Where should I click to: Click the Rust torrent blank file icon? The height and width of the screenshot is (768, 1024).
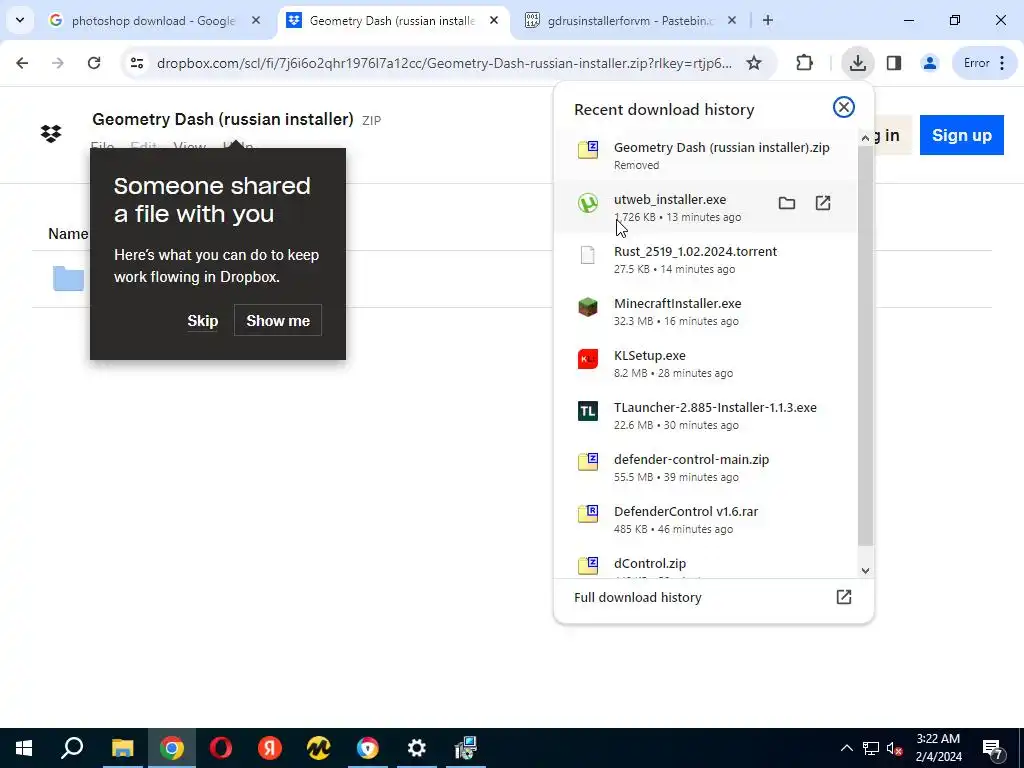[x=588, y=255]
